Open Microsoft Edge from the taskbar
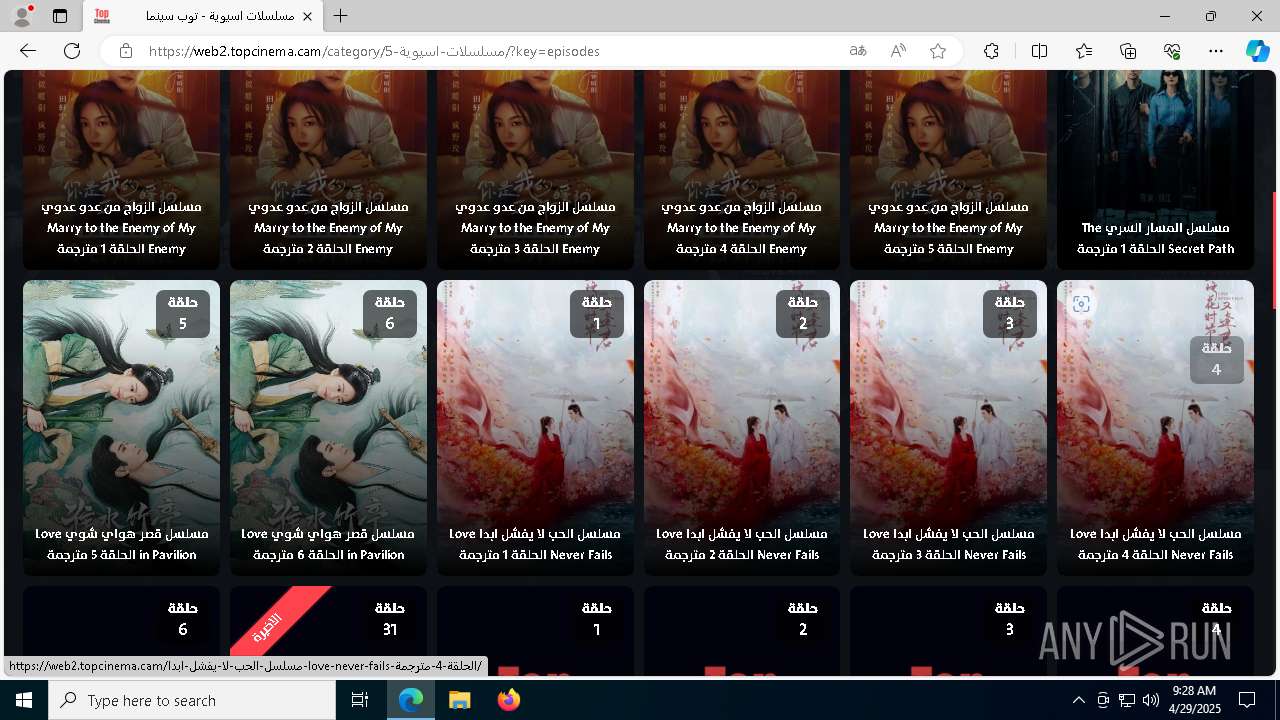This screenshot has height=720, width=1280. [412, 700]
